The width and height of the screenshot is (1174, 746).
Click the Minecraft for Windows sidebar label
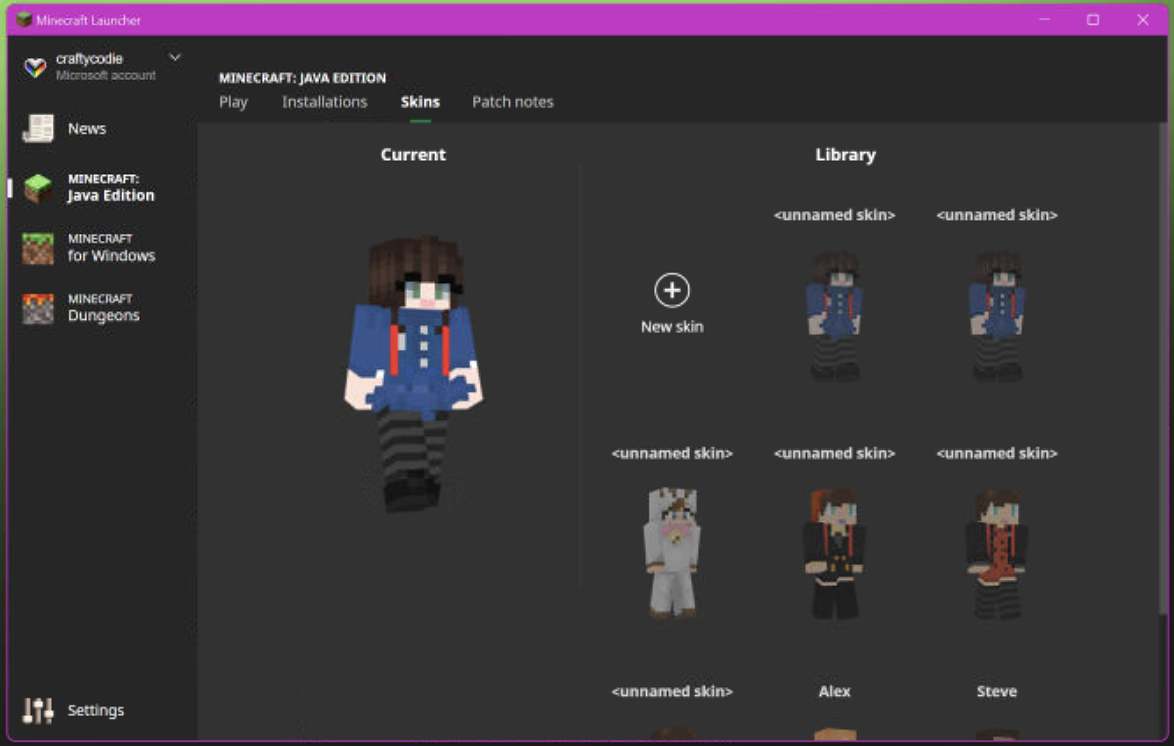point(112,248)
